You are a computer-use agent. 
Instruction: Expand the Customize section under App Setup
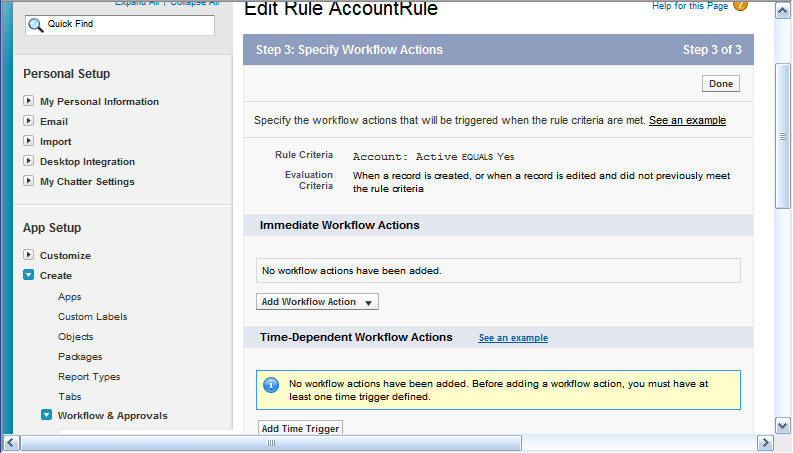coord(28,255)
